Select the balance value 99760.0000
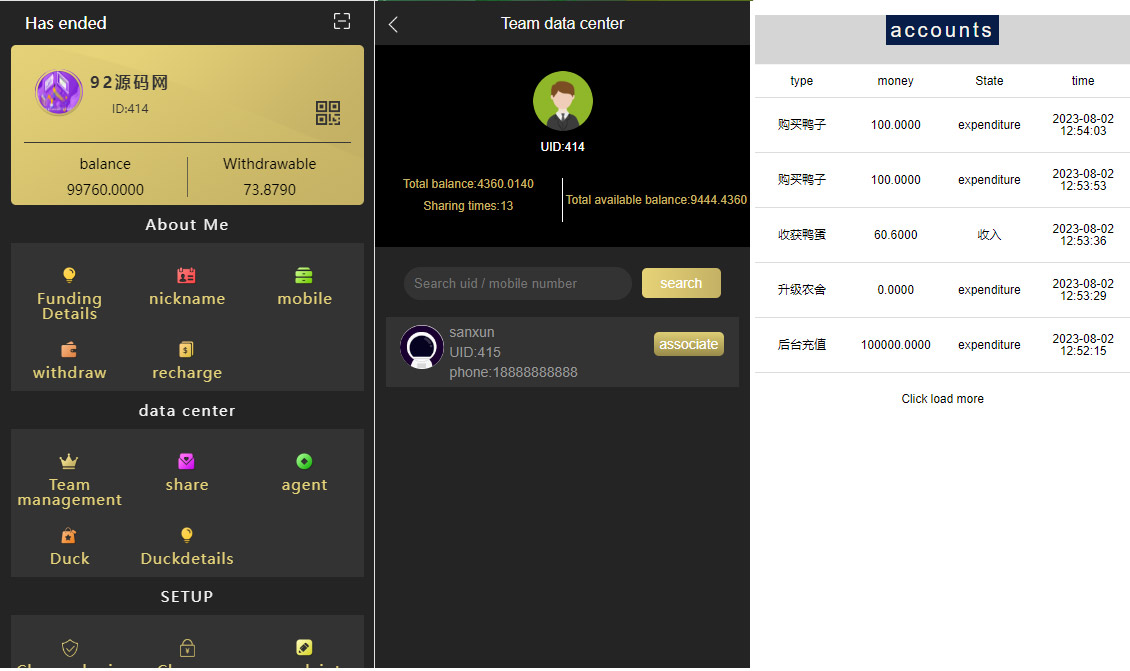Viewport: 1130px width, 671px height. (x=105, y=190)
